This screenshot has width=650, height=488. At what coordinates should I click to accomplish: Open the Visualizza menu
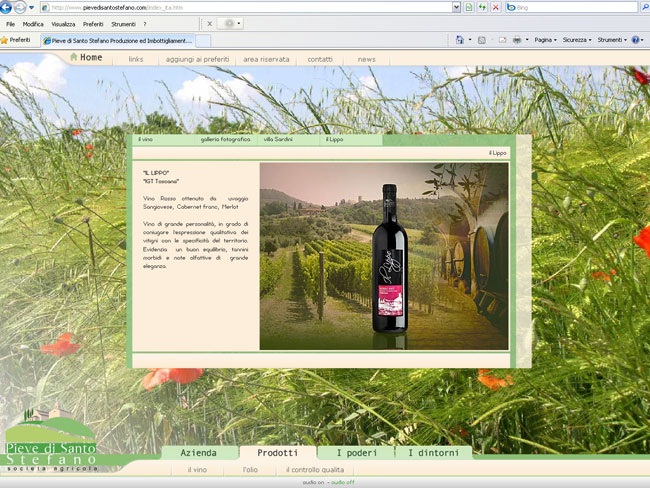pyautogui.click(x=63, y=24)
